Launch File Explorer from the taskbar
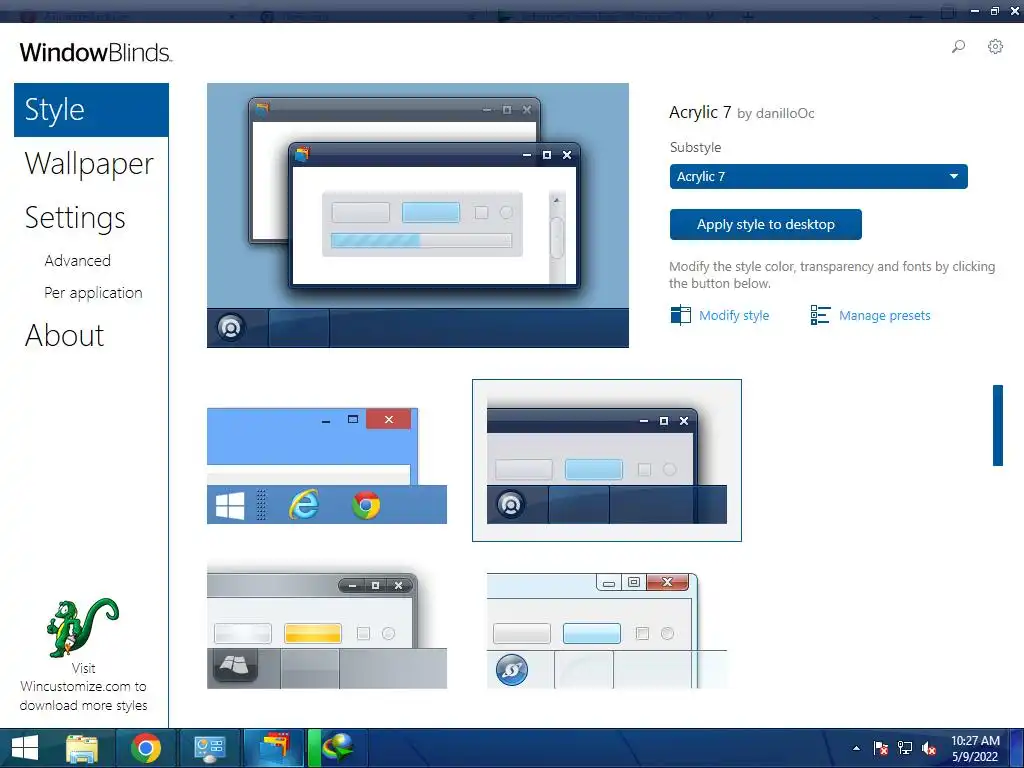1024x768 pixels. (82, 748)
